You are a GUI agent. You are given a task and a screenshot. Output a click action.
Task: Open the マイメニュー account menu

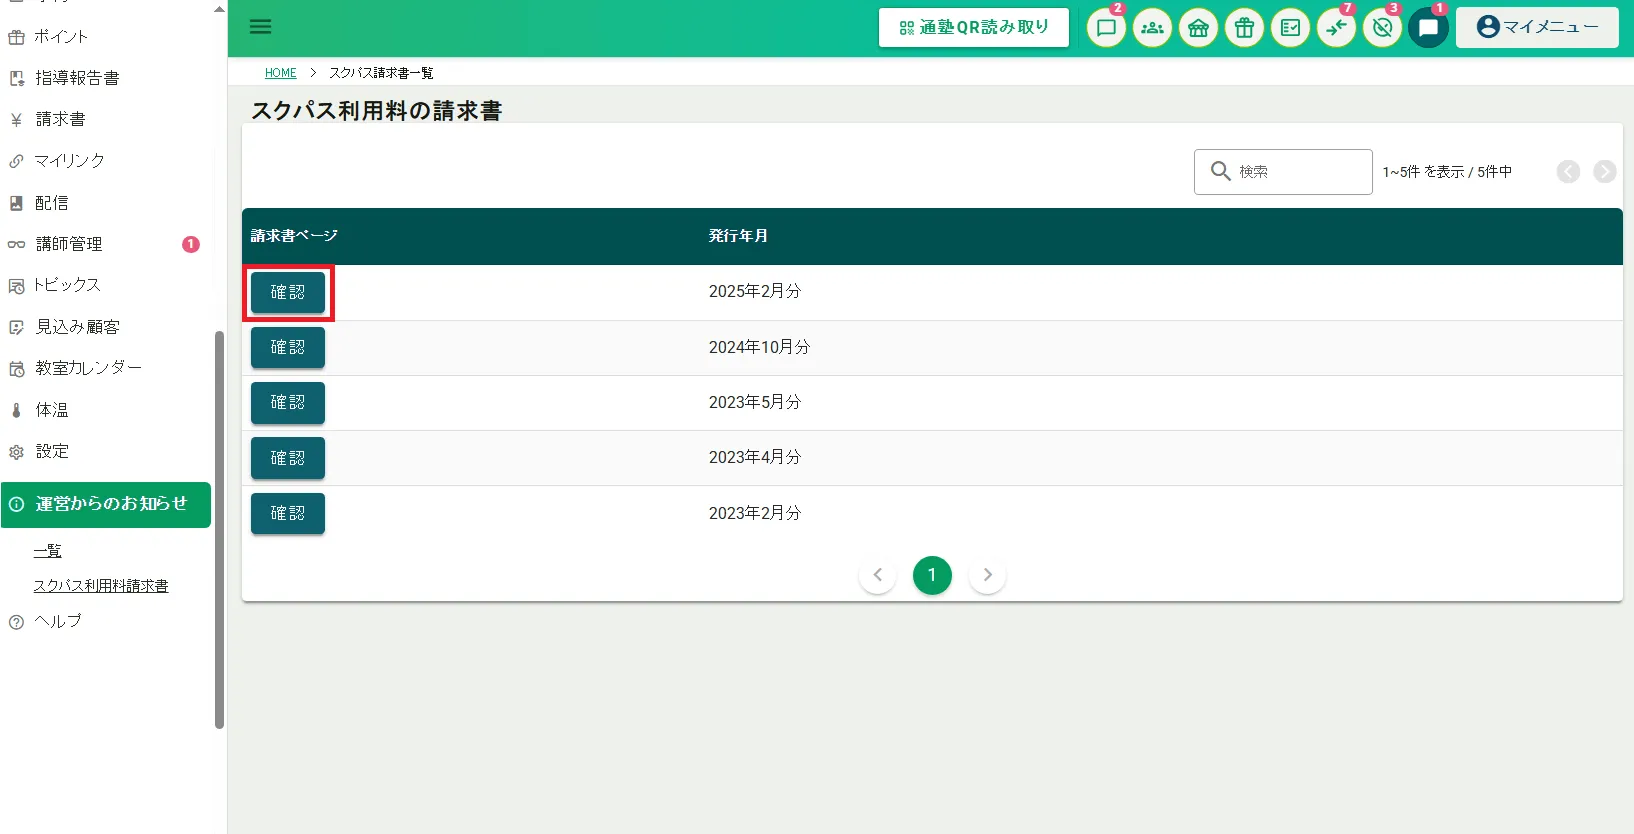pos(1537,27)
